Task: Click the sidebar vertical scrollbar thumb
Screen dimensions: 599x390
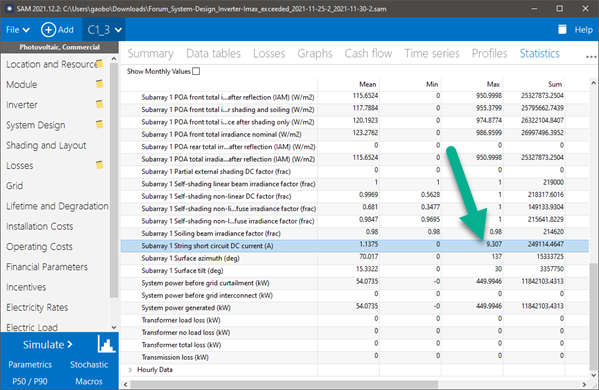Action: (113, 180)
